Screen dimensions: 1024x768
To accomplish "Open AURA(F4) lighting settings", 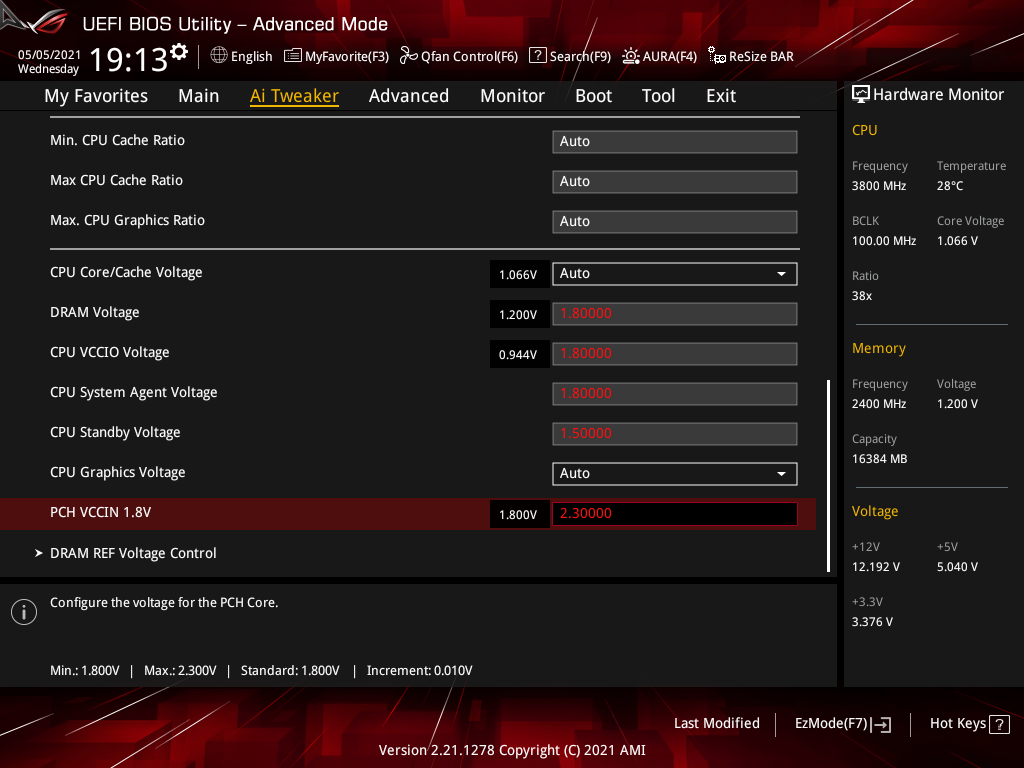I will [x=631, y=56].
